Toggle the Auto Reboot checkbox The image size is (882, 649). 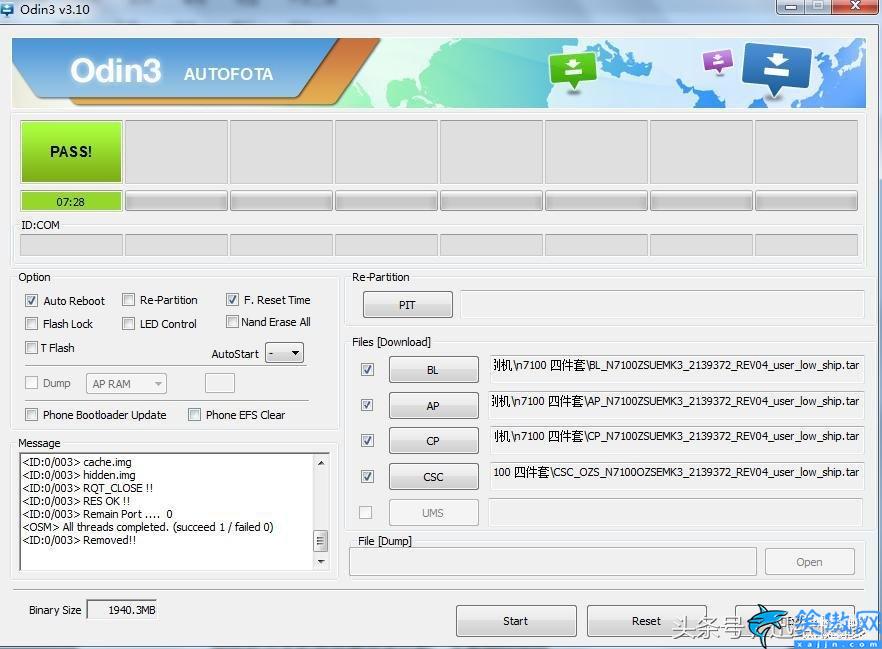pyautogui.click(x=32, y=301)
